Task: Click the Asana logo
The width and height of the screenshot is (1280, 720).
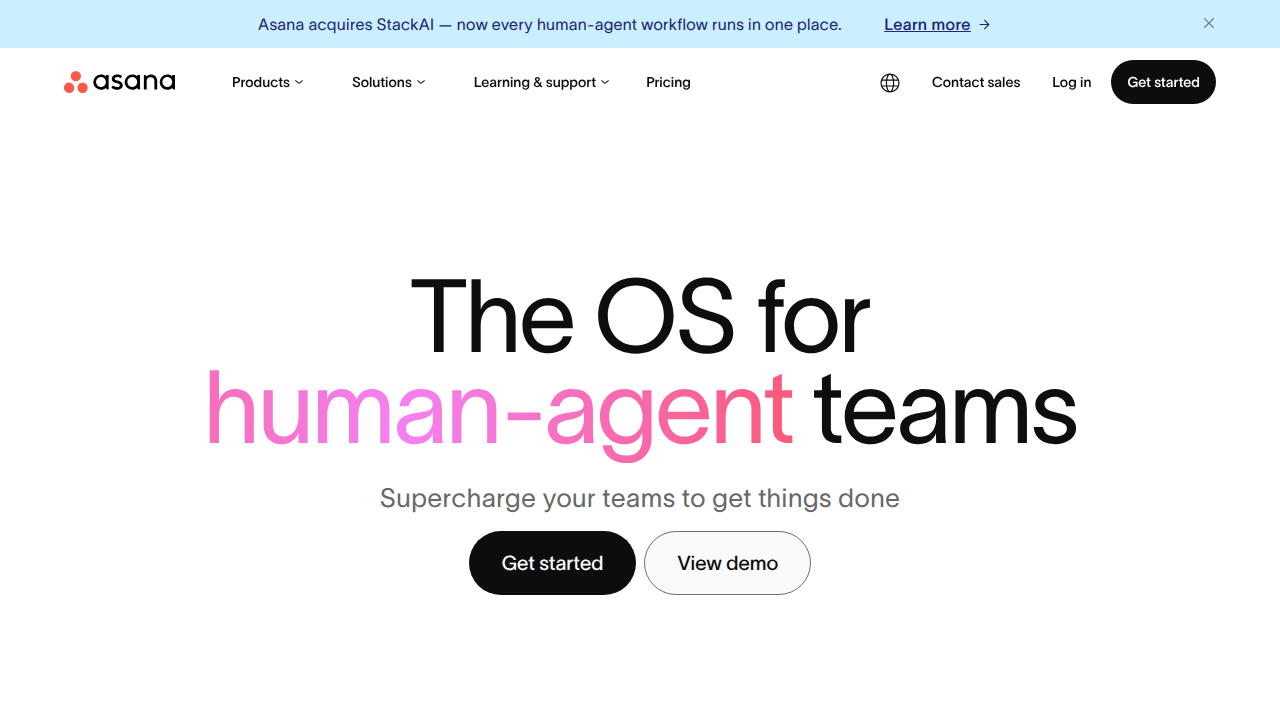Action: (x=119, y=82)
